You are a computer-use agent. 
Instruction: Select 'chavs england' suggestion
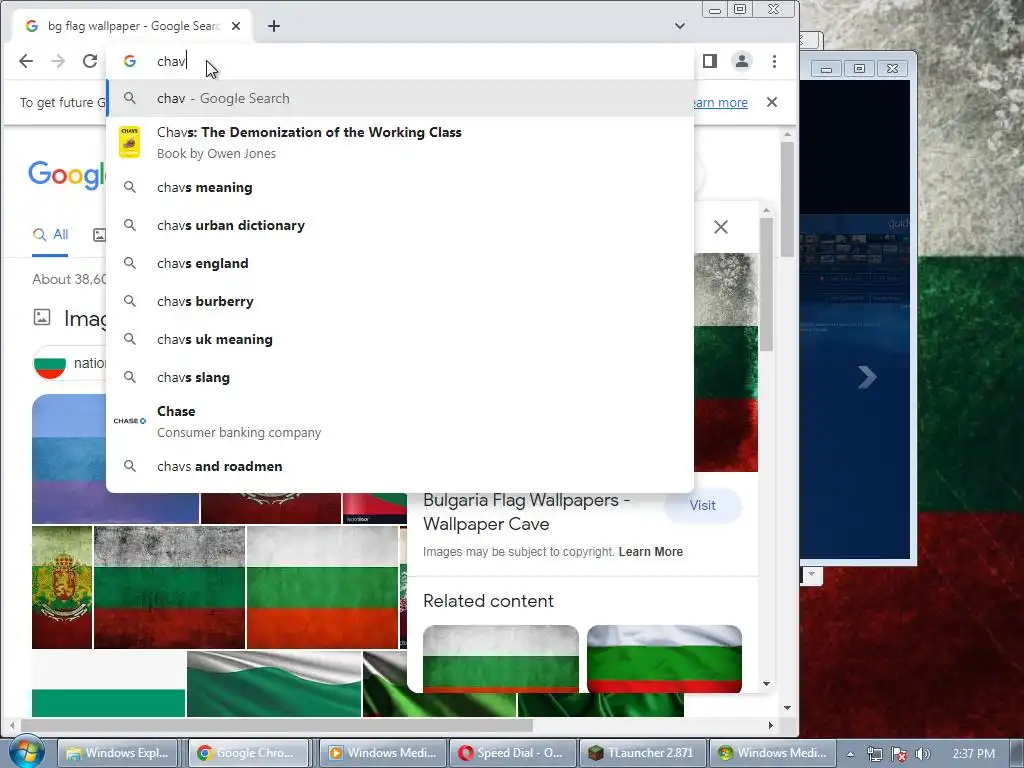[x=400, y=263]
